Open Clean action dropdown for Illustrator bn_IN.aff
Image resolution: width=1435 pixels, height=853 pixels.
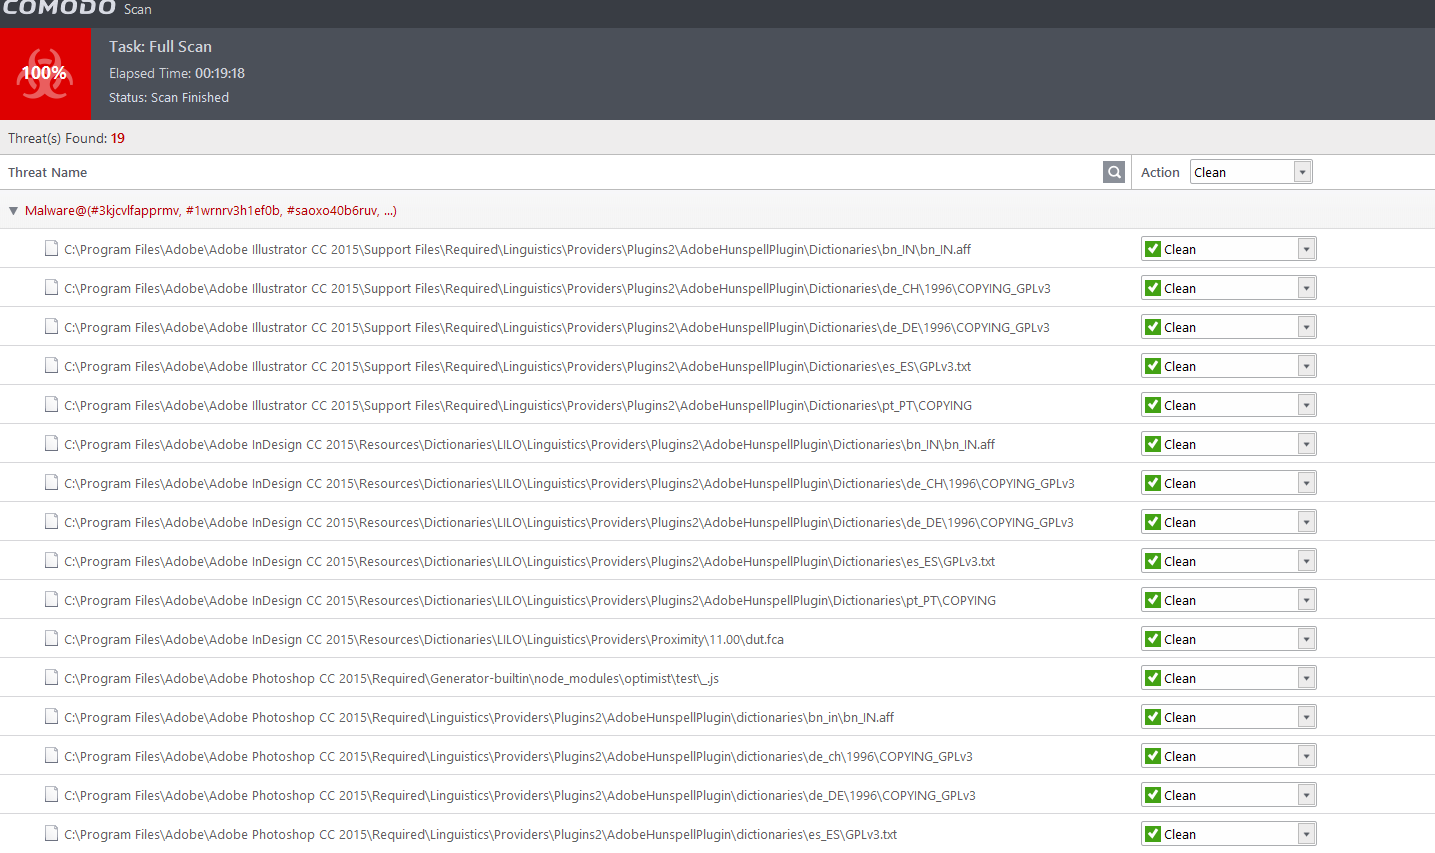[1229, 249]
